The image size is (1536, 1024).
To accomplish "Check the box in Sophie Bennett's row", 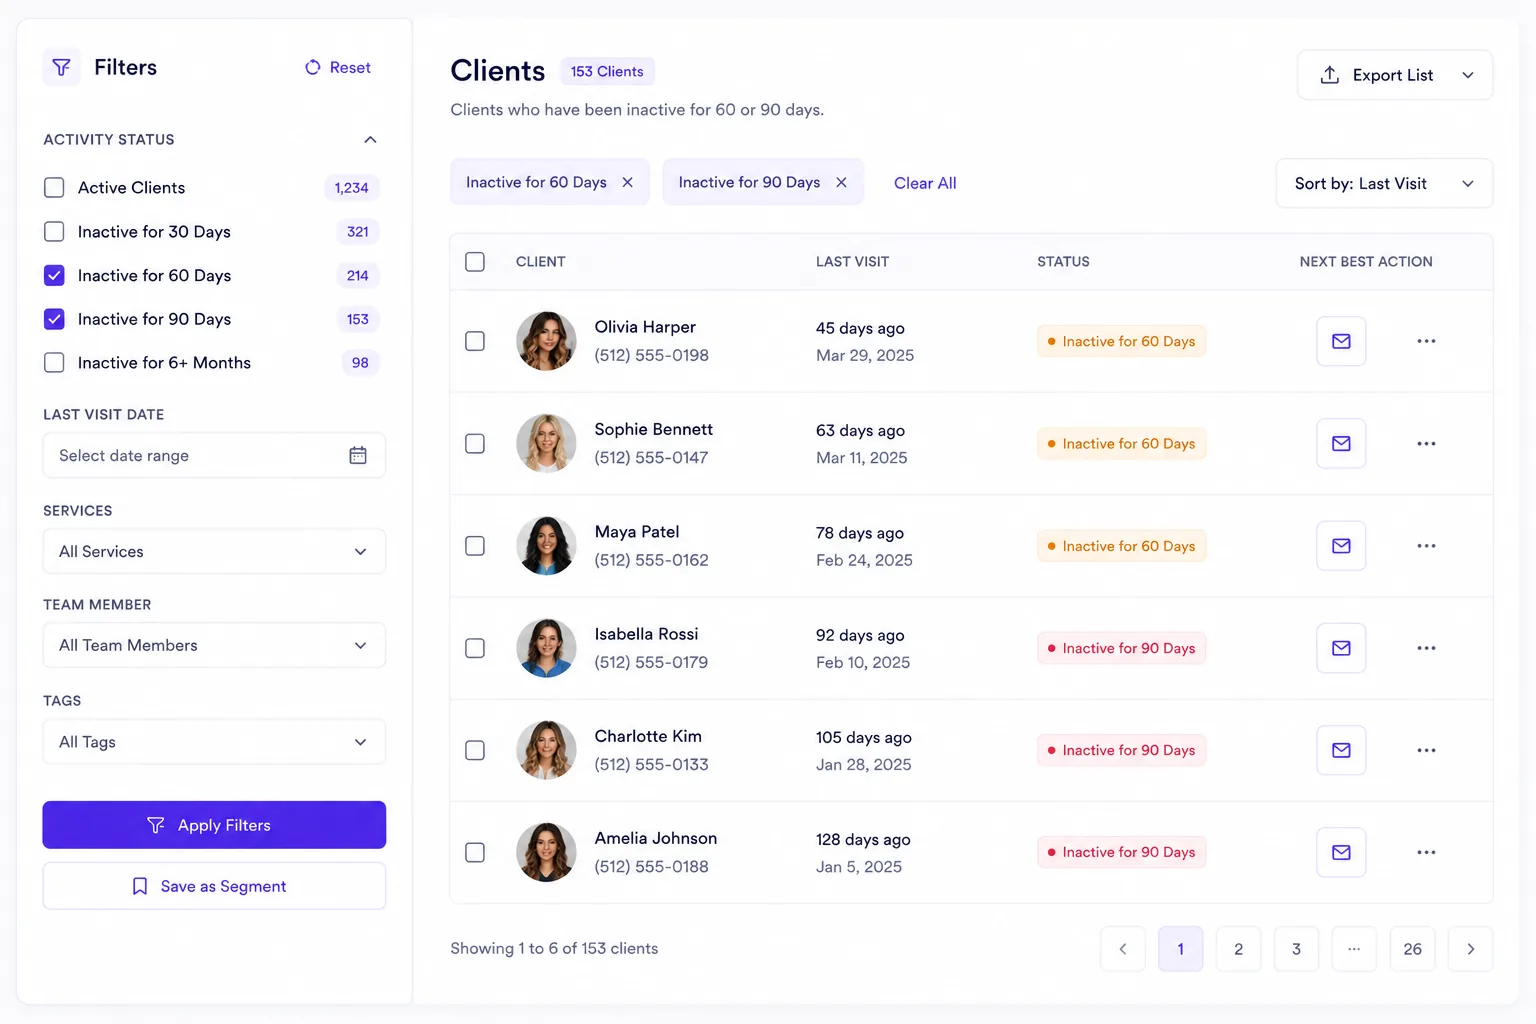I will [x=475, y=443].
